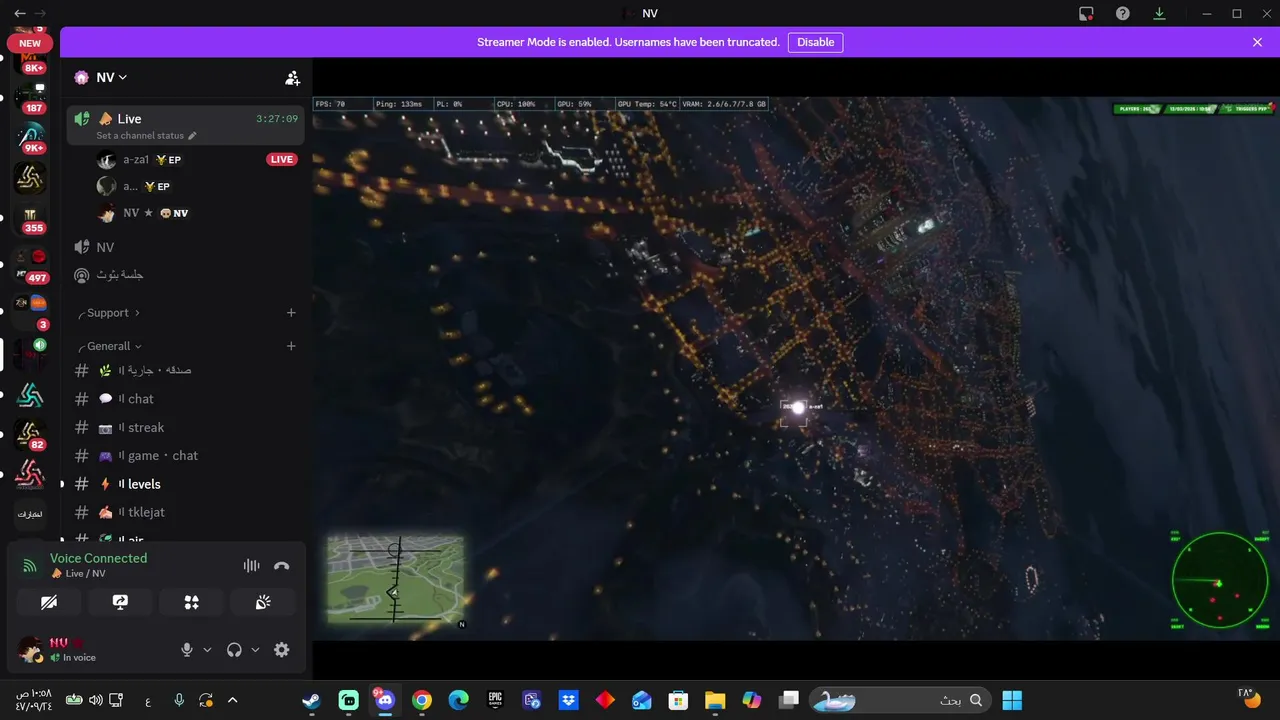Open User Settings gear
This screenshot has height=720, width=1280.
282,650
